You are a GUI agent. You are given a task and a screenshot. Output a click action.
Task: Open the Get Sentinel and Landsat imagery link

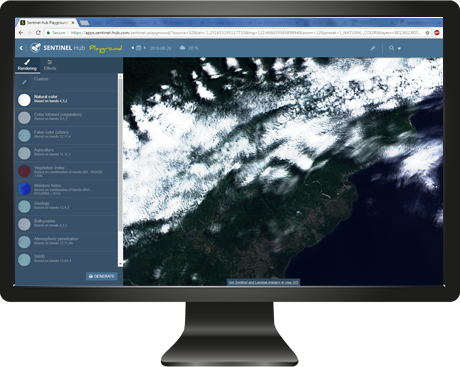point(263,282)
